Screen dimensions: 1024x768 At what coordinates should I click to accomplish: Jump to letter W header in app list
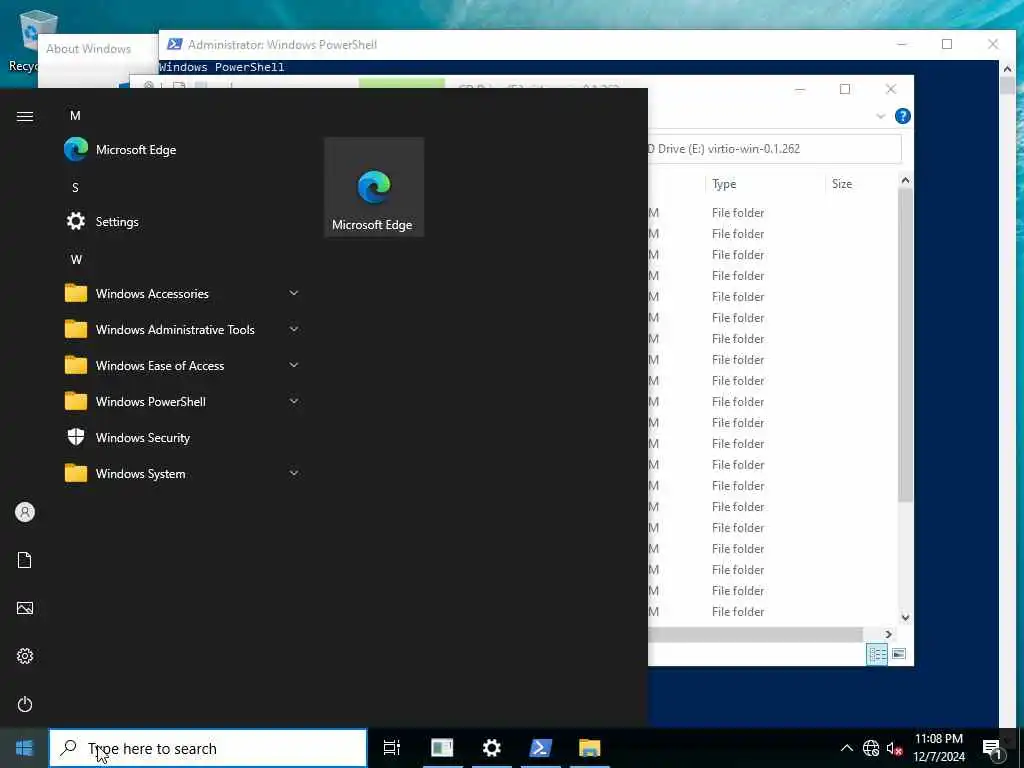76,259
